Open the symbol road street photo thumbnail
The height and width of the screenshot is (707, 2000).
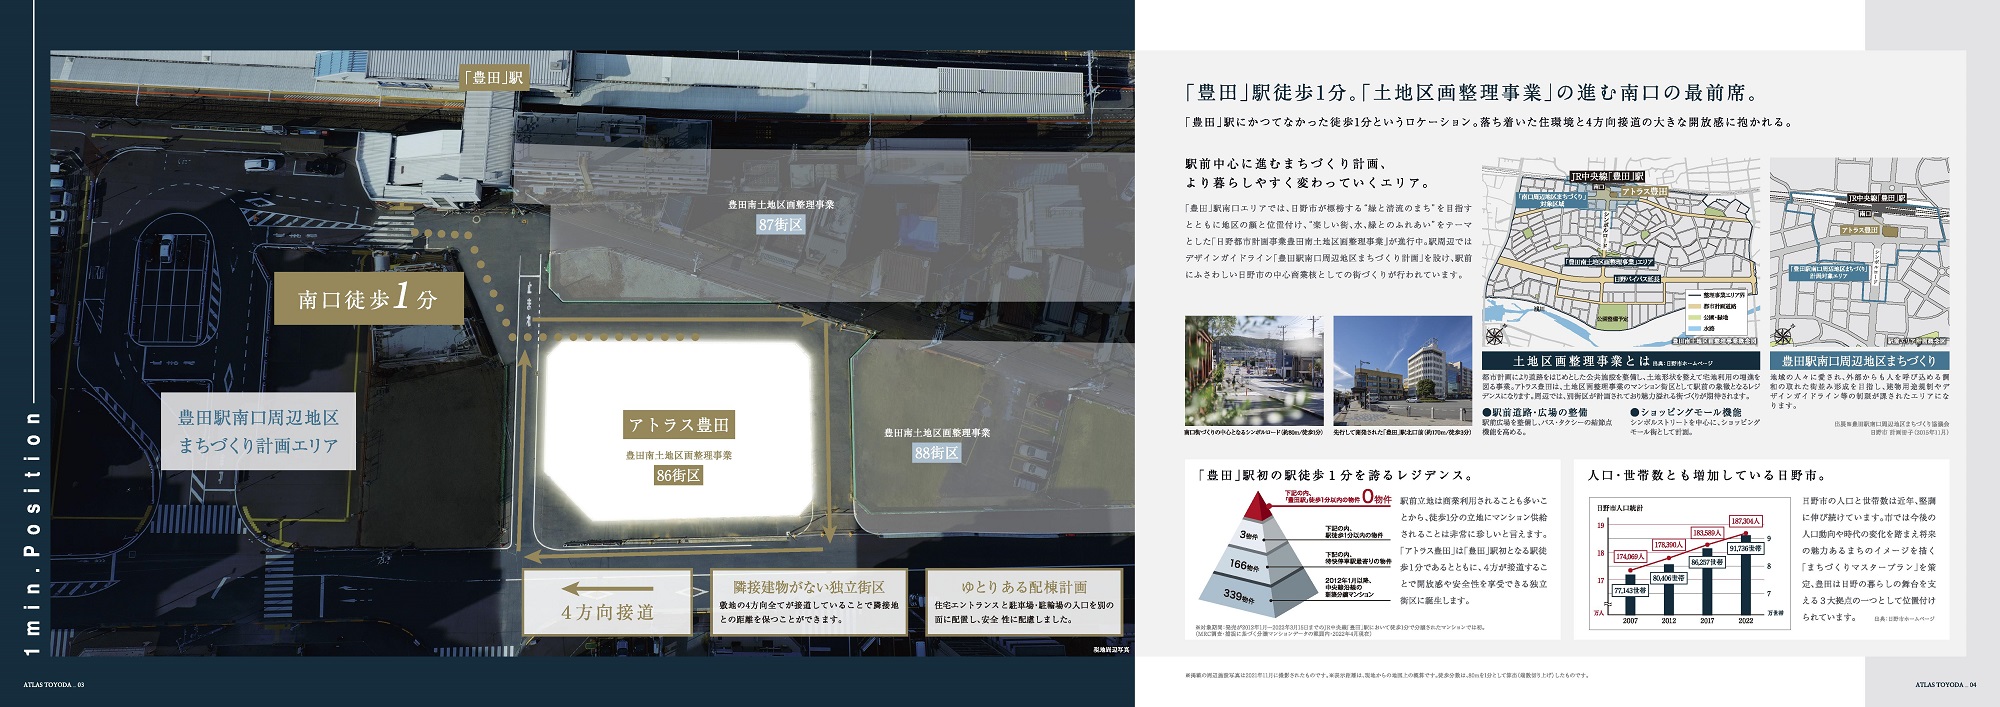(x=1254, y=371)
